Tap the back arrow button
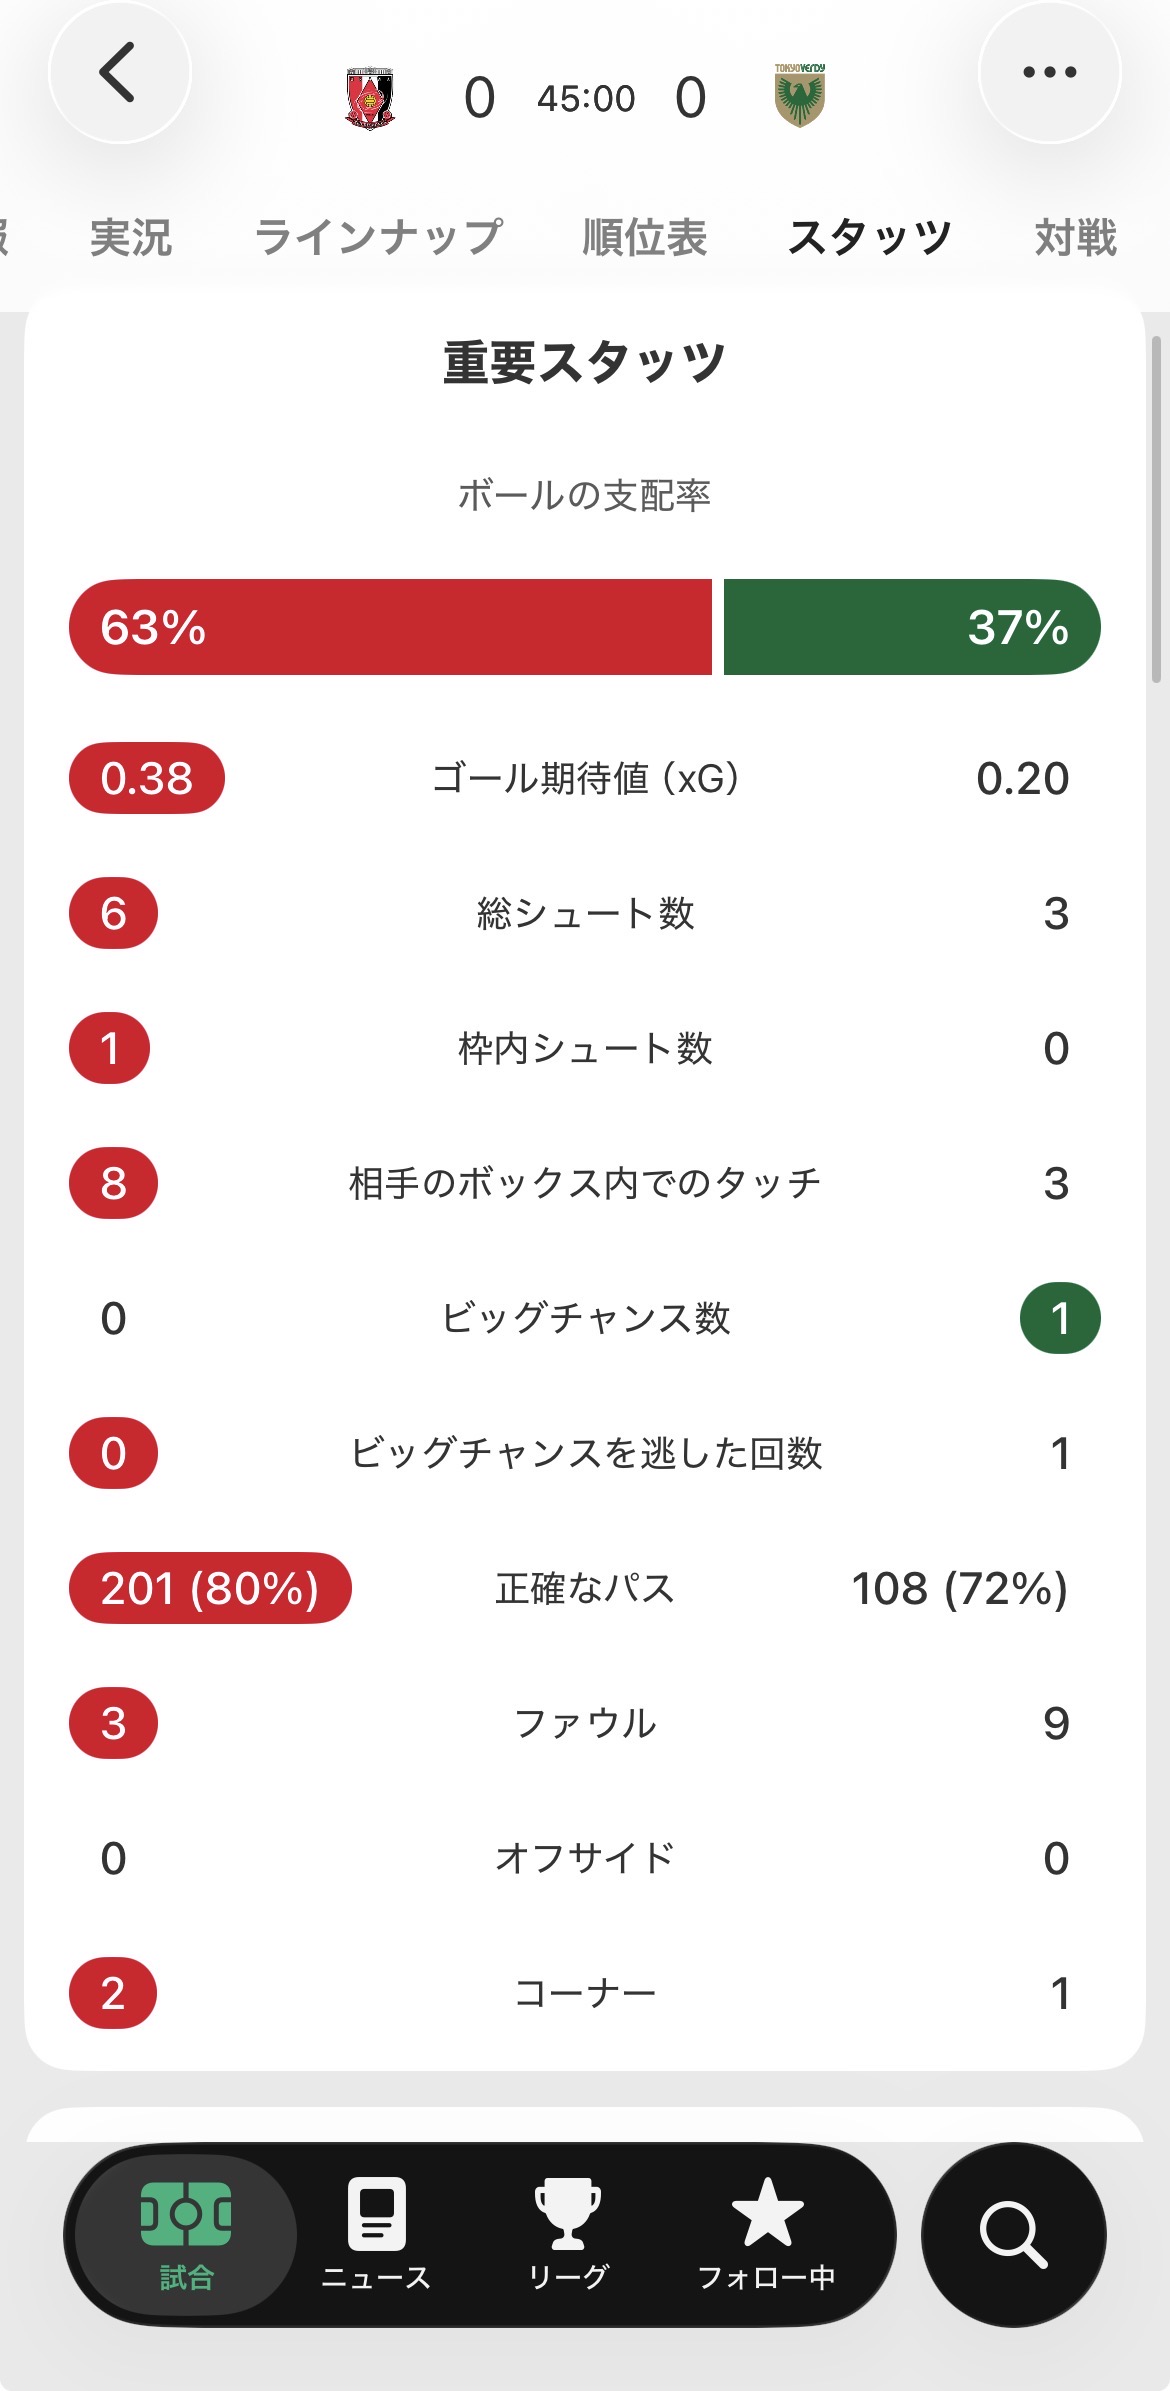The height and width of the screenshot is (2391, 1170). tap(119, 73)
